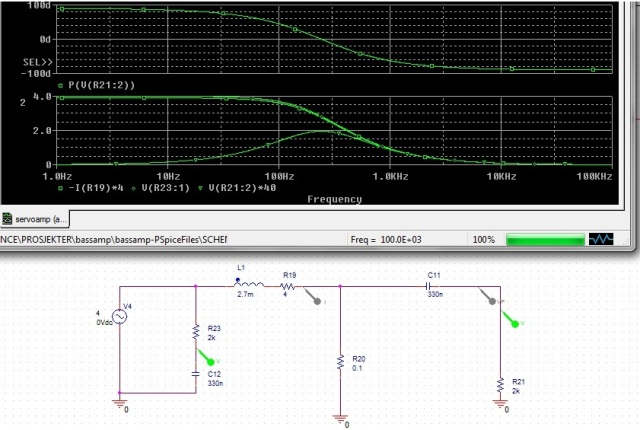
Task: Select the L1 reference label
Action: click(x=241, y=268)
